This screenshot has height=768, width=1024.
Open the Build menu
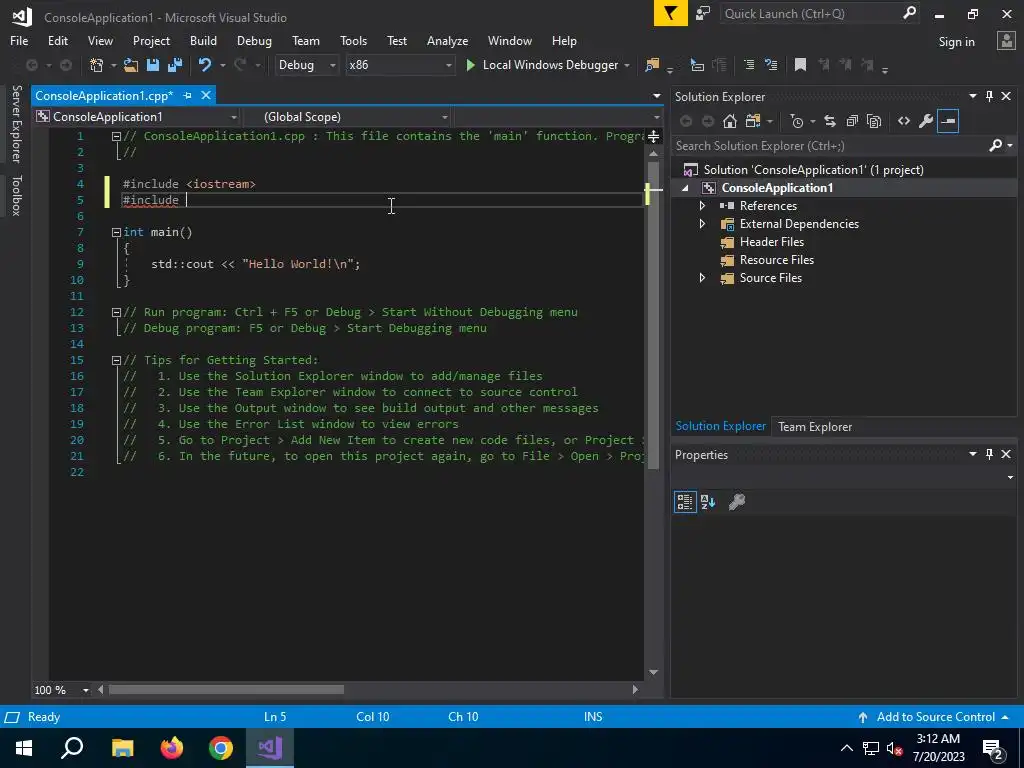pos(203,40)
